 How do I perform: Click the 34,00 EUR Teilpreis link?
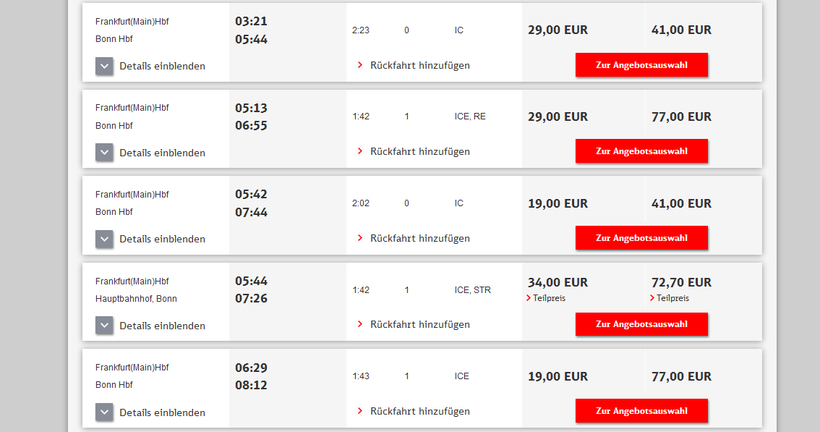click(549, 298)
